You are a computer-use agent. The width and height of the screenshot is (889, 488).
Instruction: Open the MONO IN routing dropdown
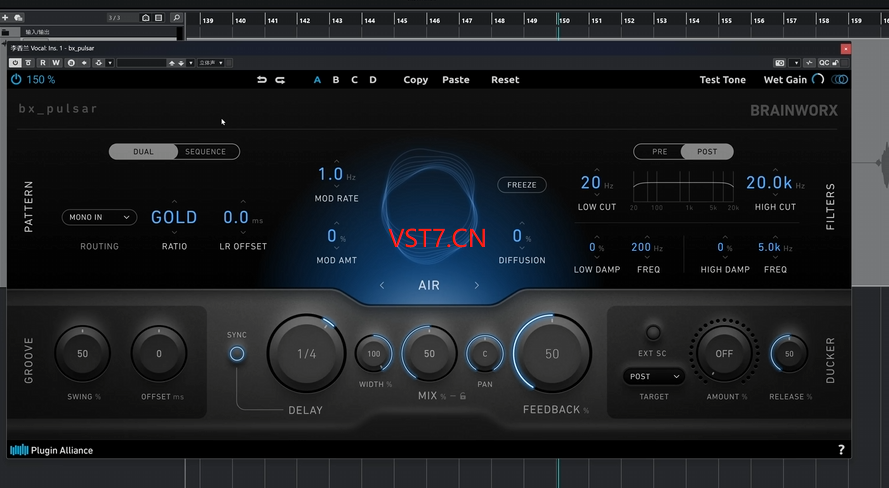click(99, 217)
